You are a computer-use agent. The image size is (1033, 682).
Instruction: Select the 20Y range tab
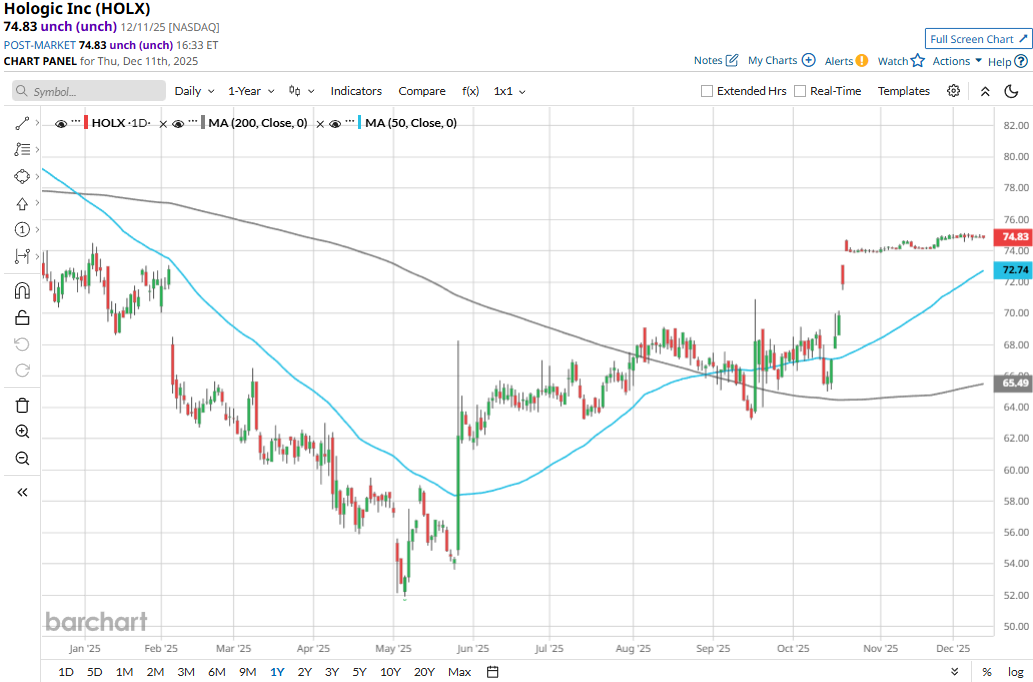[424, 671]
